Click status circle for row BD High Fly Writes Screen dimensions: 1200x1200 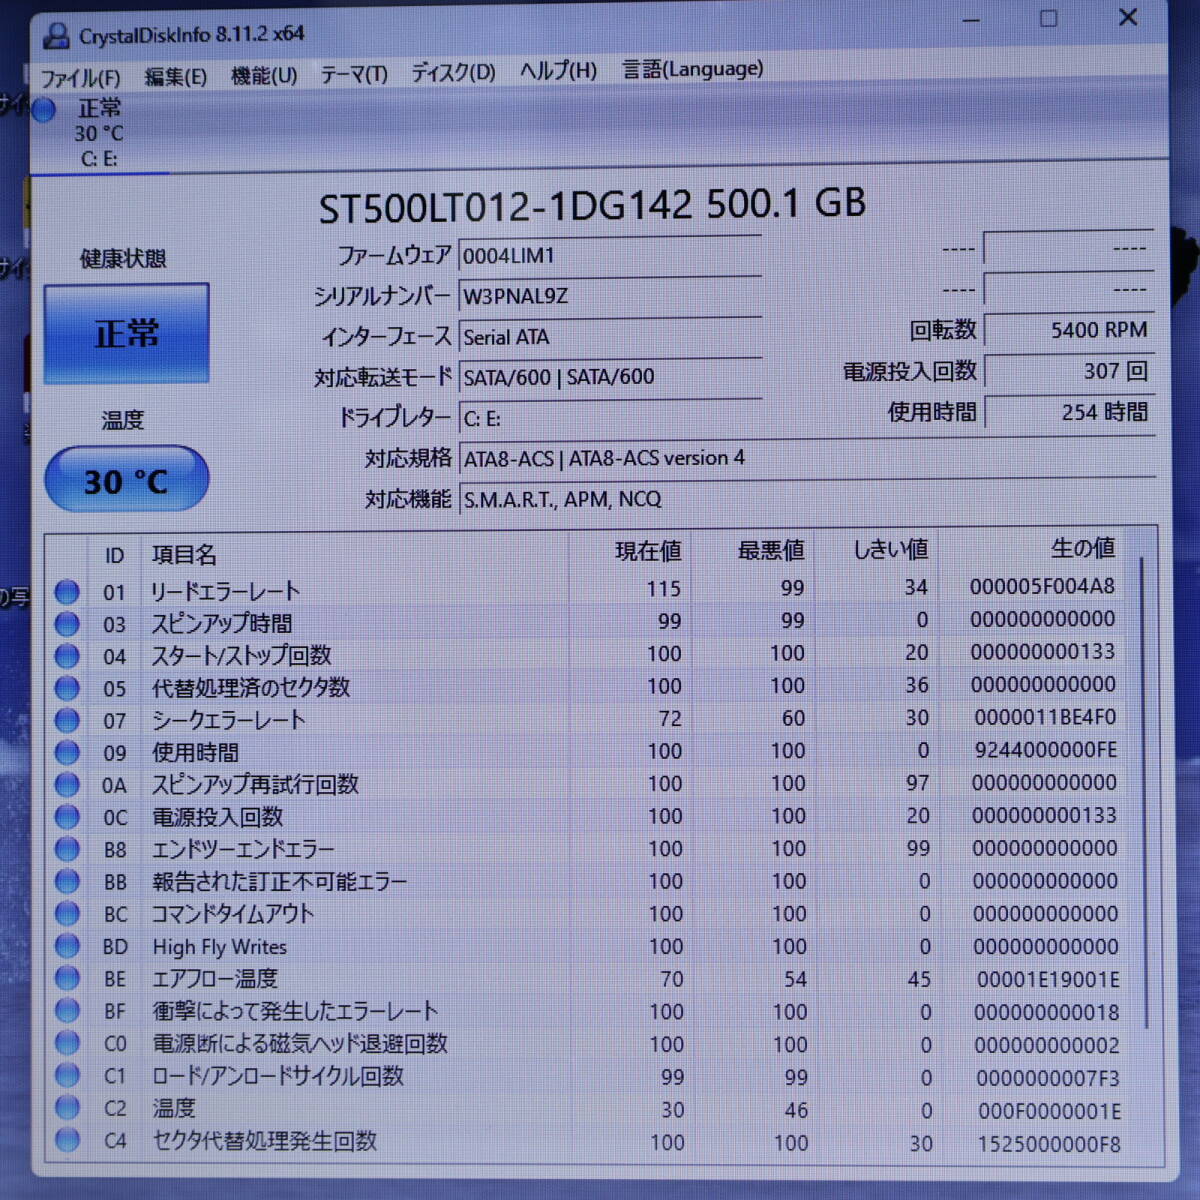coord(67,946)
